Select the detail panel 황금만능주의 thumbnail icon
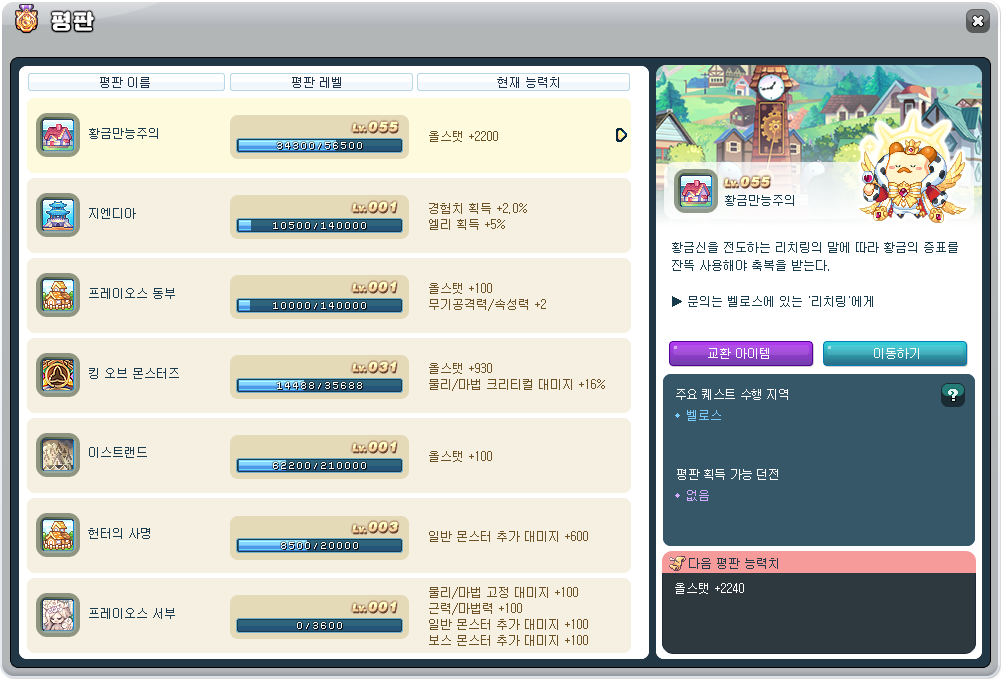Image resolution: width=1001 pixels, height=679 pixels. click(695, 190)
